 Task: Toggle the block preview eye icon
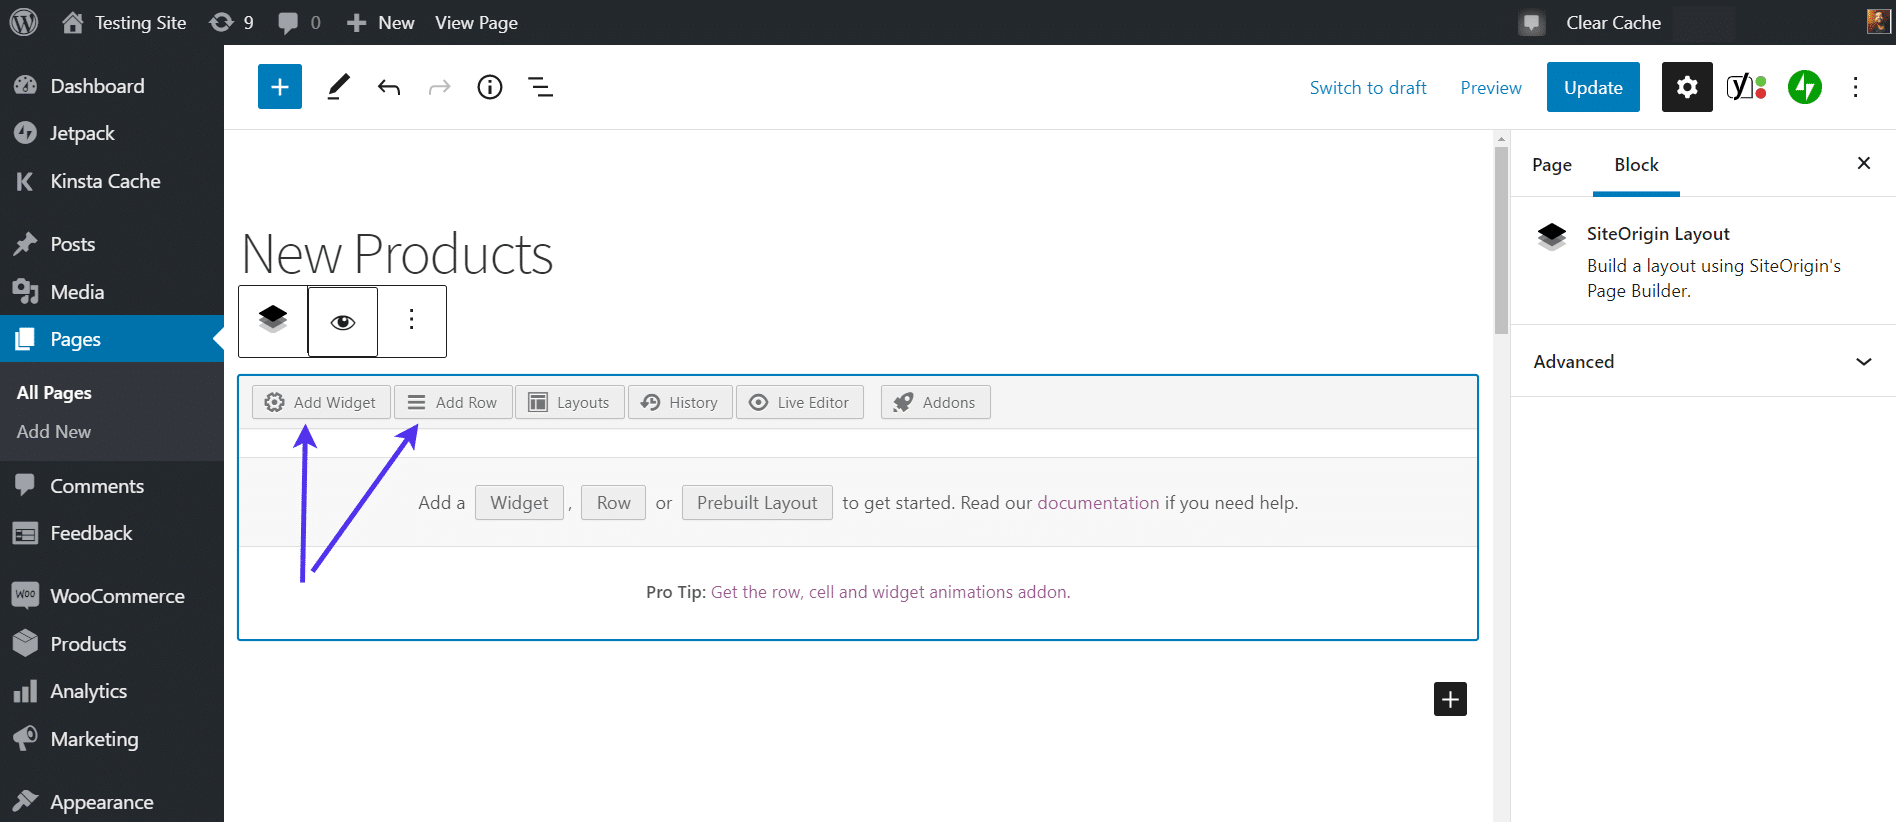point(343,321)
